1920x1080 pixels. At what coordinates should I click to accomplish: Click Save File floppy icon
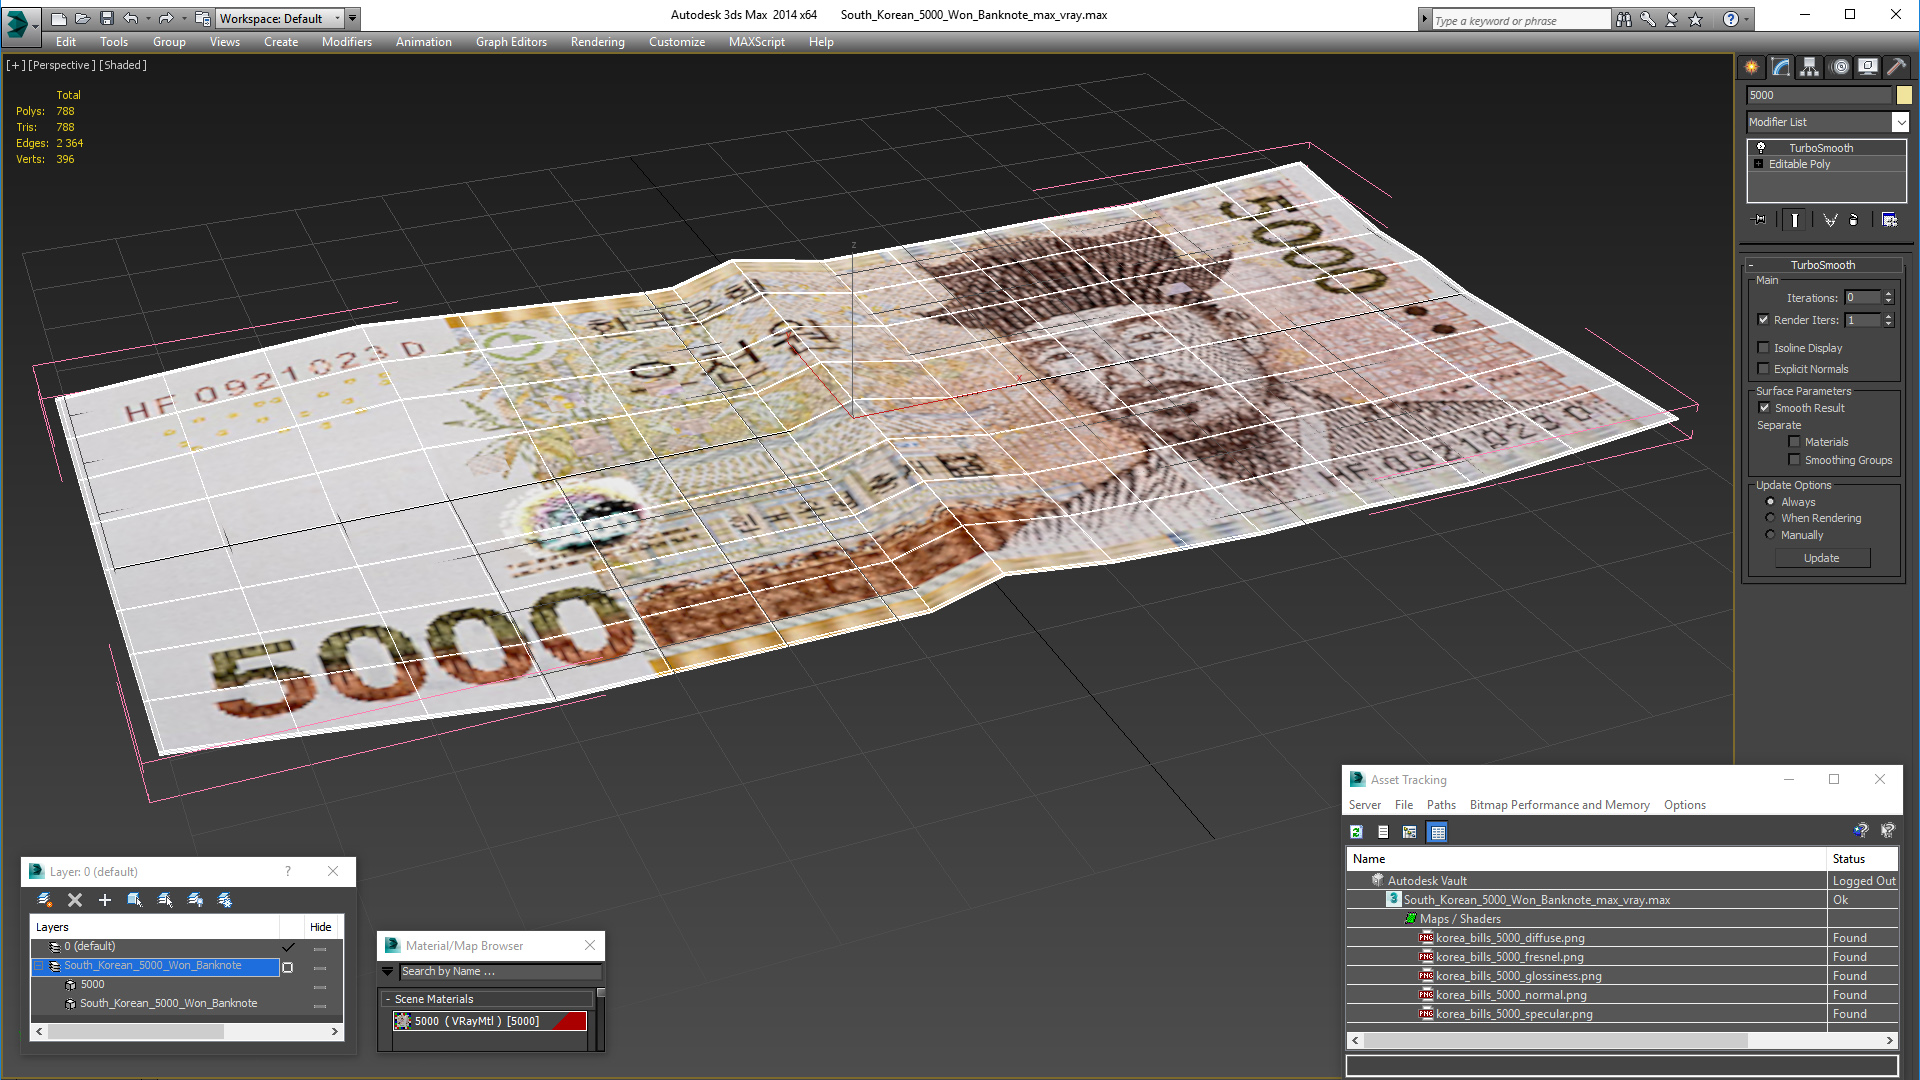[106, 18]
